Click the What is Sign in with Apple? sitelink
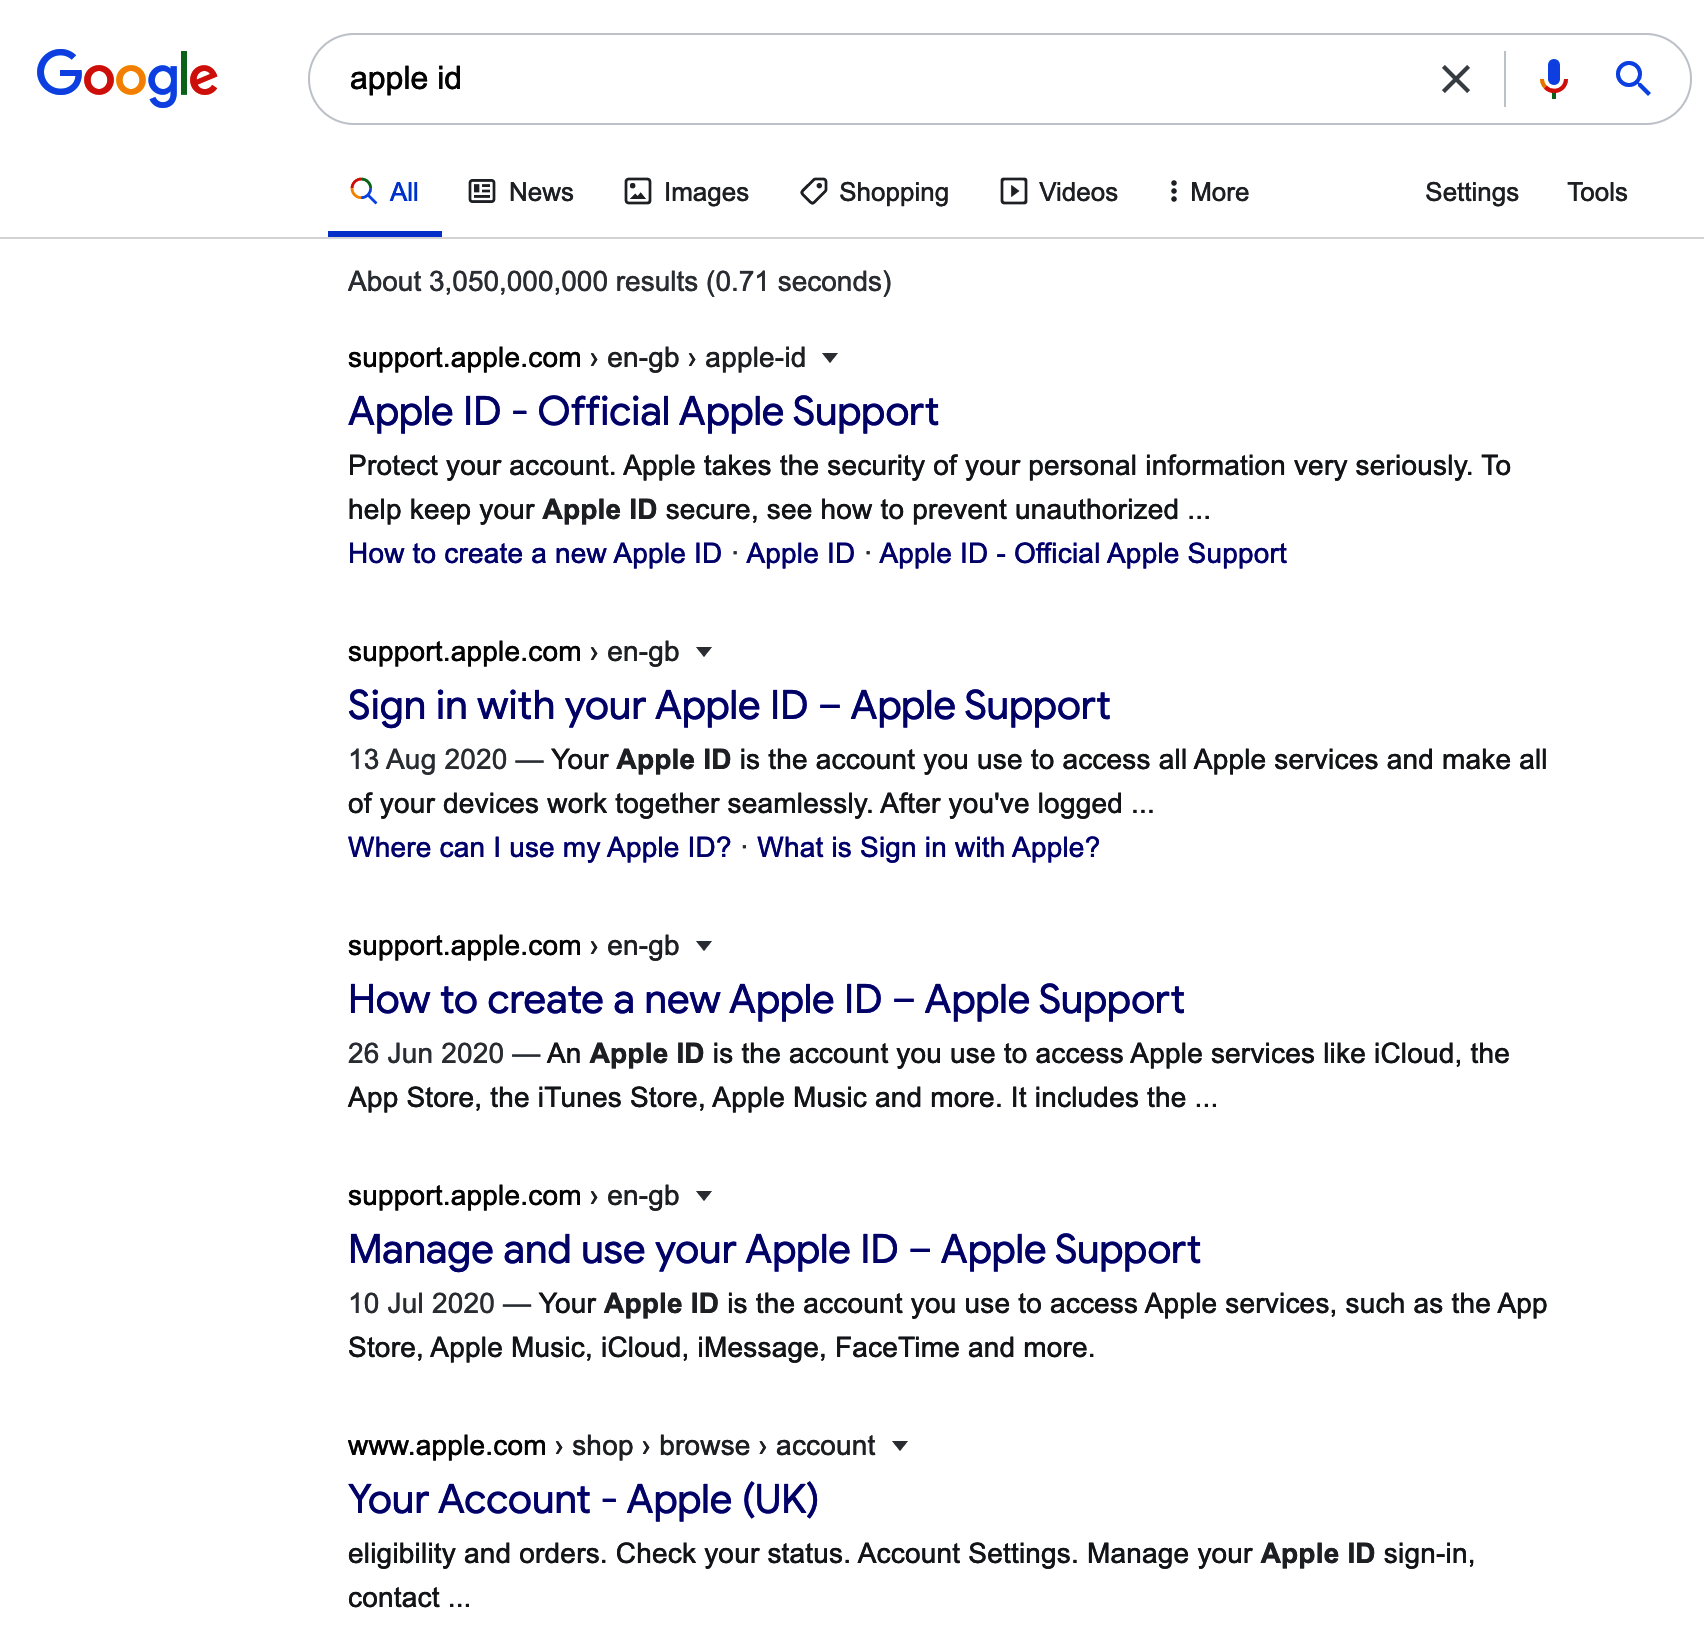Screen dimensions: 1704x1631 click(927, 848)
